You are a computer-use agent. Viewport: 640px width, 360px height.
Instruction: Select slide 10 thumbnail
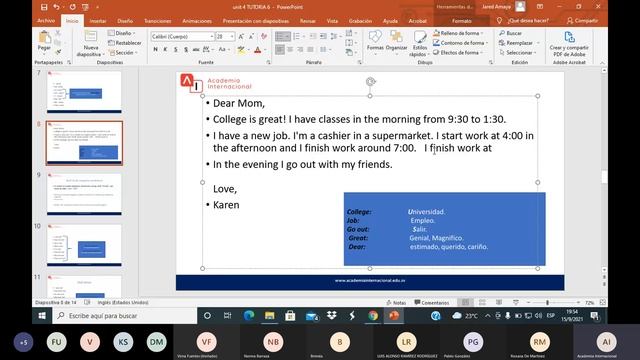click(x=84, y=245)
